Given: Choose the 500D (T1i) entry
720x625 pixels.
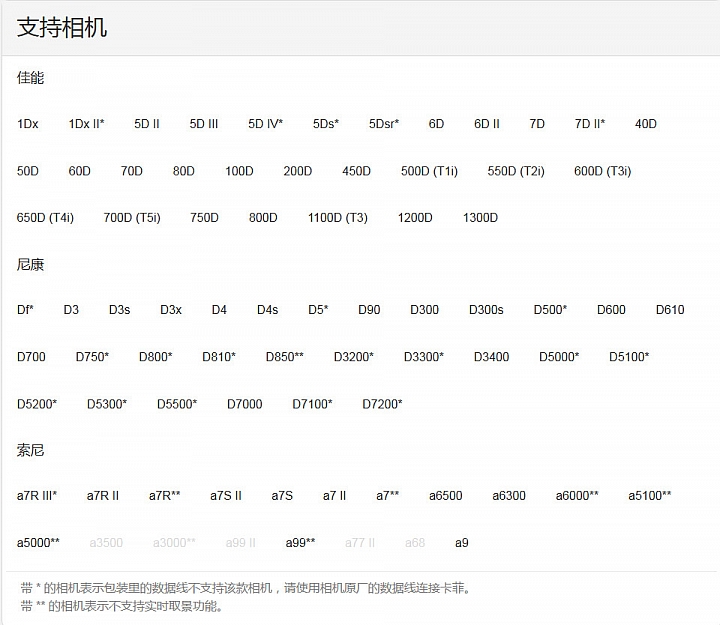Looking at the screenshot, I should click(x=429, y=171).
